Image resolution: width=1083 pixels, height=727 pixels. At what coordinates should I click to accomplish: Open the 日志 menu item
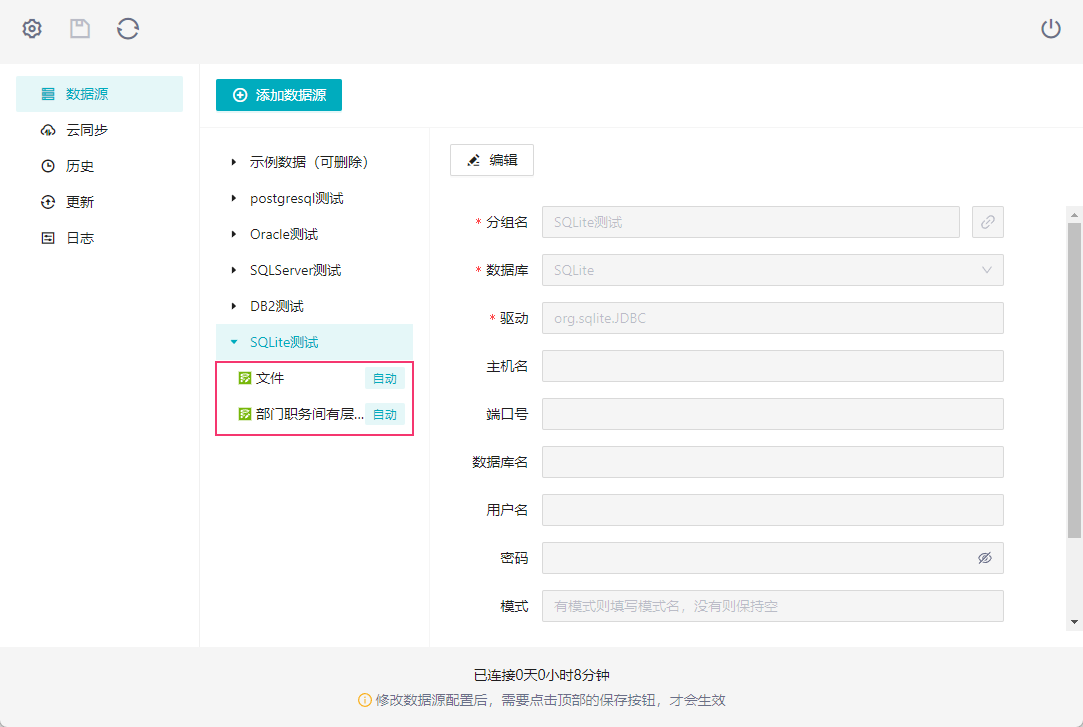click(99, 238)
